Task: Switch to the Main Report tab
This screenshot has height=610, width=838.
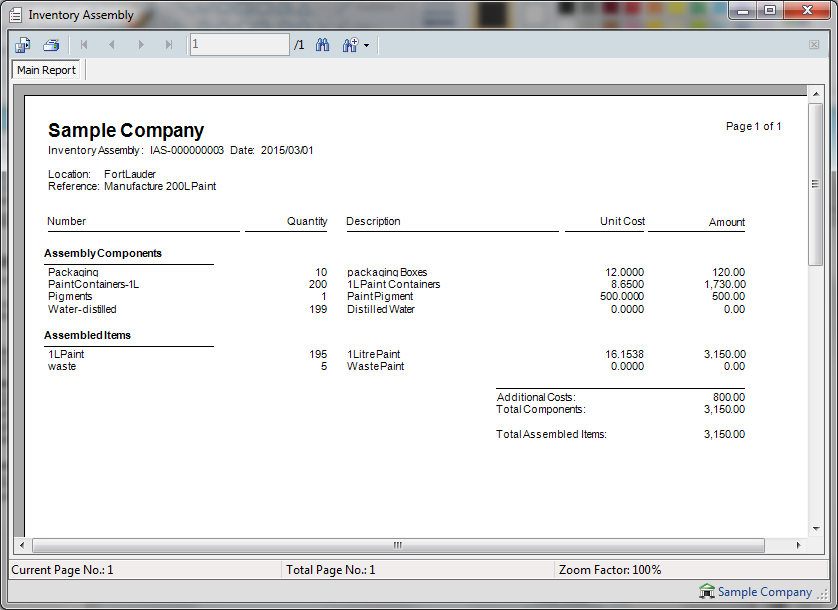Action: (x=46, y=70)
